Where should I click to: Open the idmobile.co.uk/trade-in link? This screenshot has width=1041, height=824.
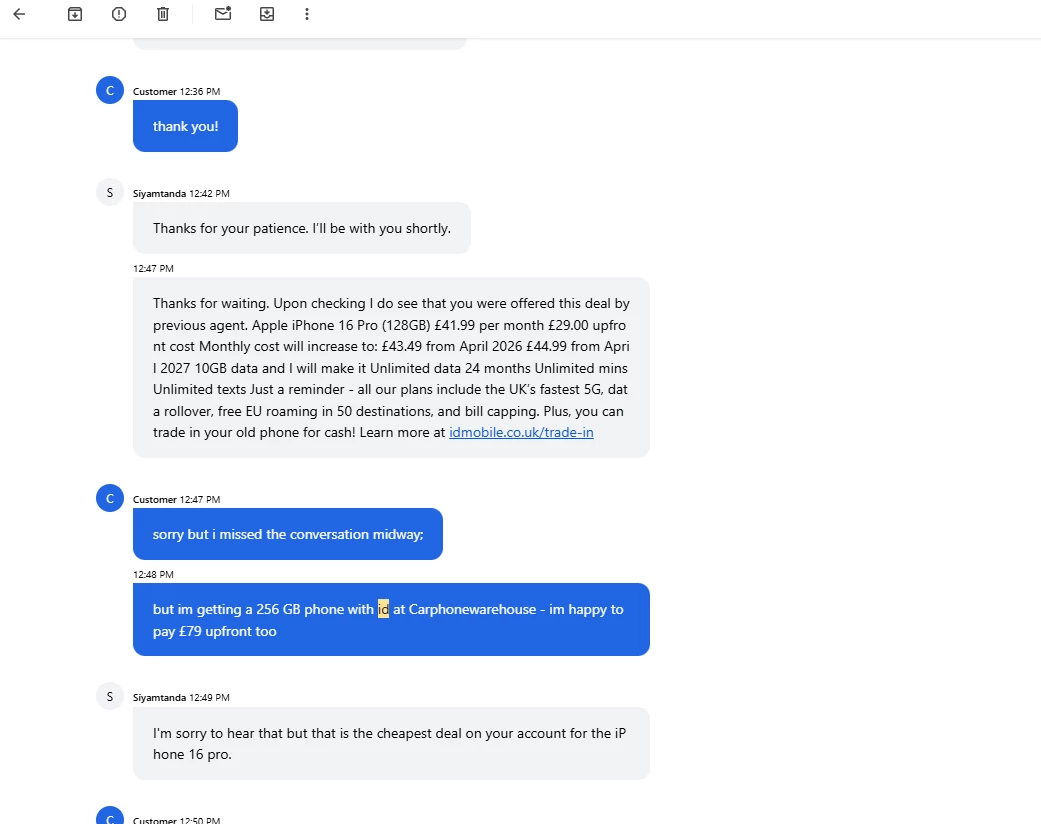[x=521, y=432]
